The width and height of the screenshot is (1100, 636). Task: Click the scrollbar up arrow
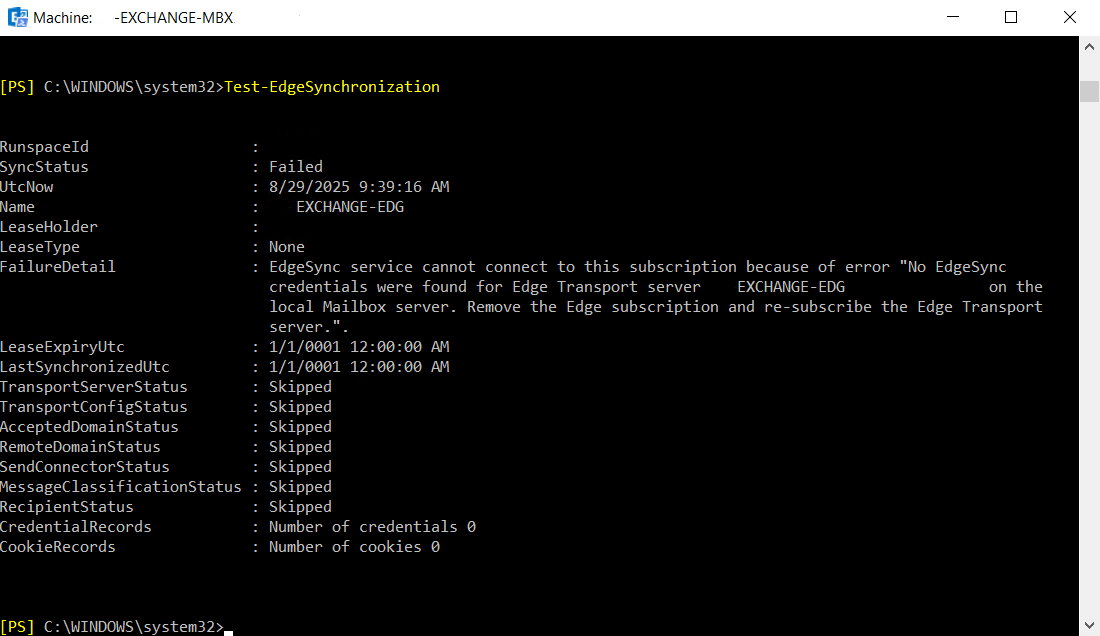1089,47
